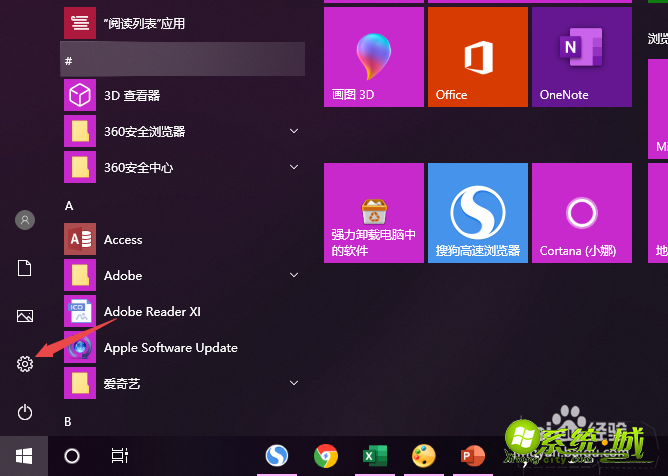Open the 搜狗高速浏览器 tile
The height and width of the screenshot is (476, 668).
pos(478,213)
